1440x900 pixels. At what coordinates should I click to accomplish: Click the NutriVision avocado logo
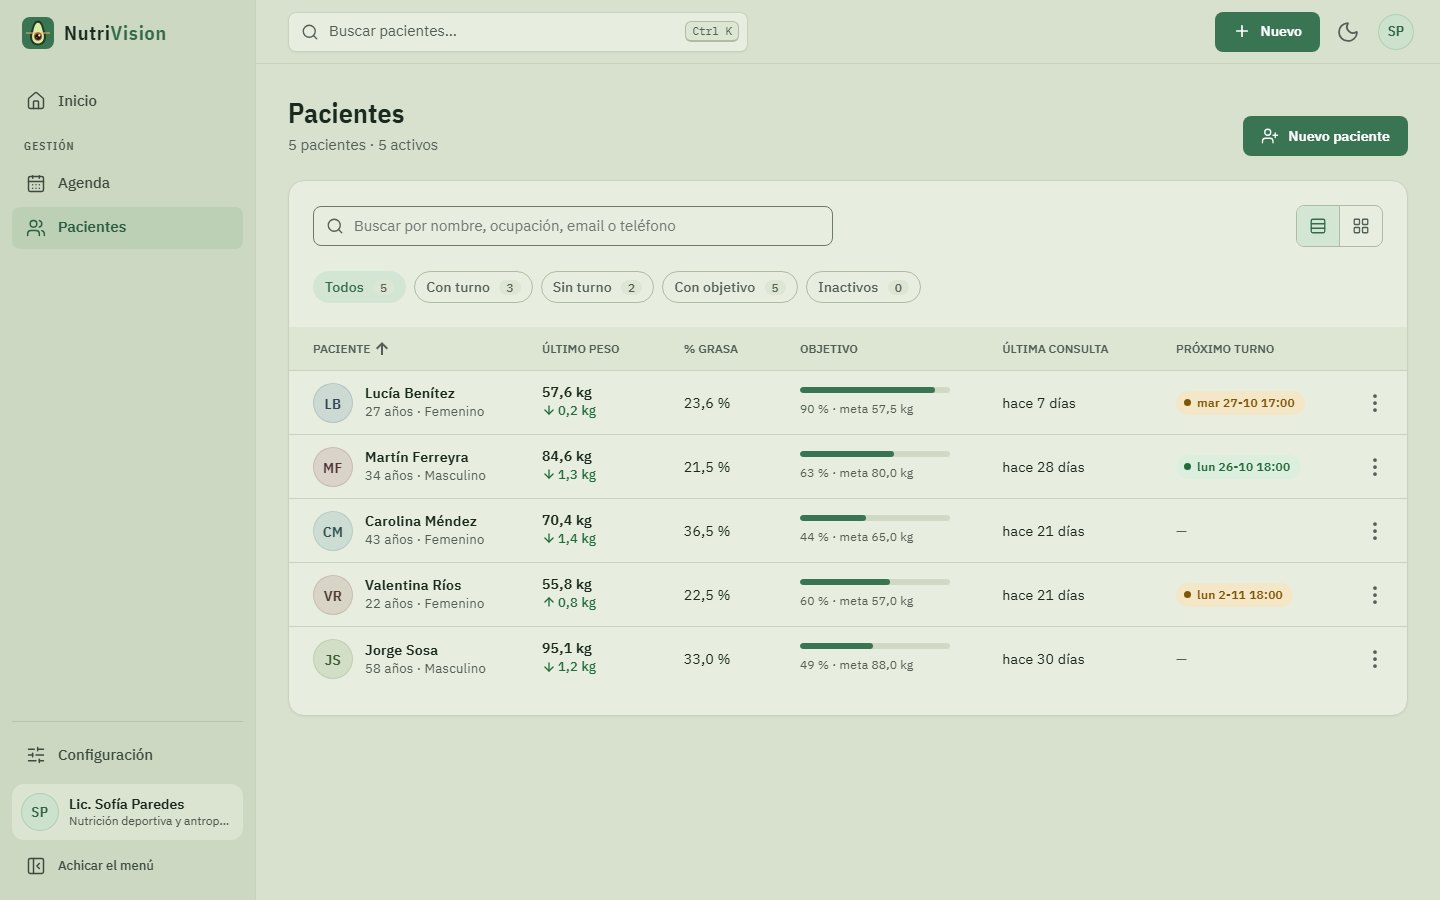38,33
